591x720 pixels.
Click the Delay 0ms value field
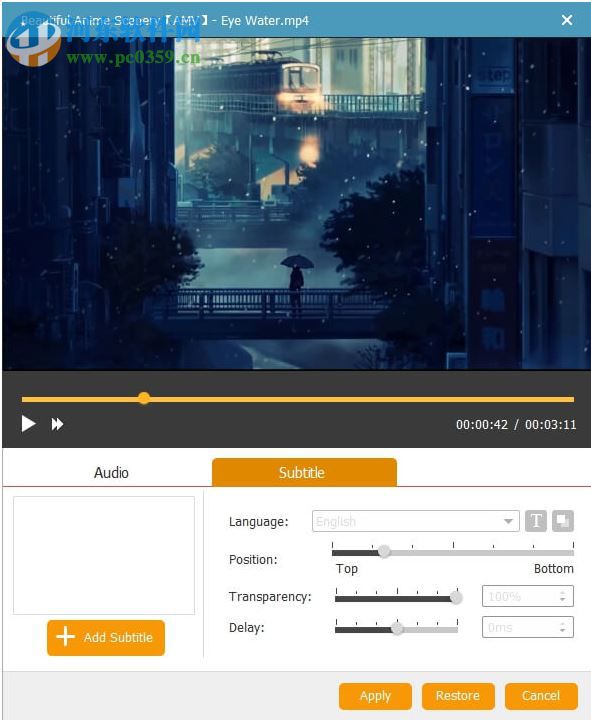point(528,627)
